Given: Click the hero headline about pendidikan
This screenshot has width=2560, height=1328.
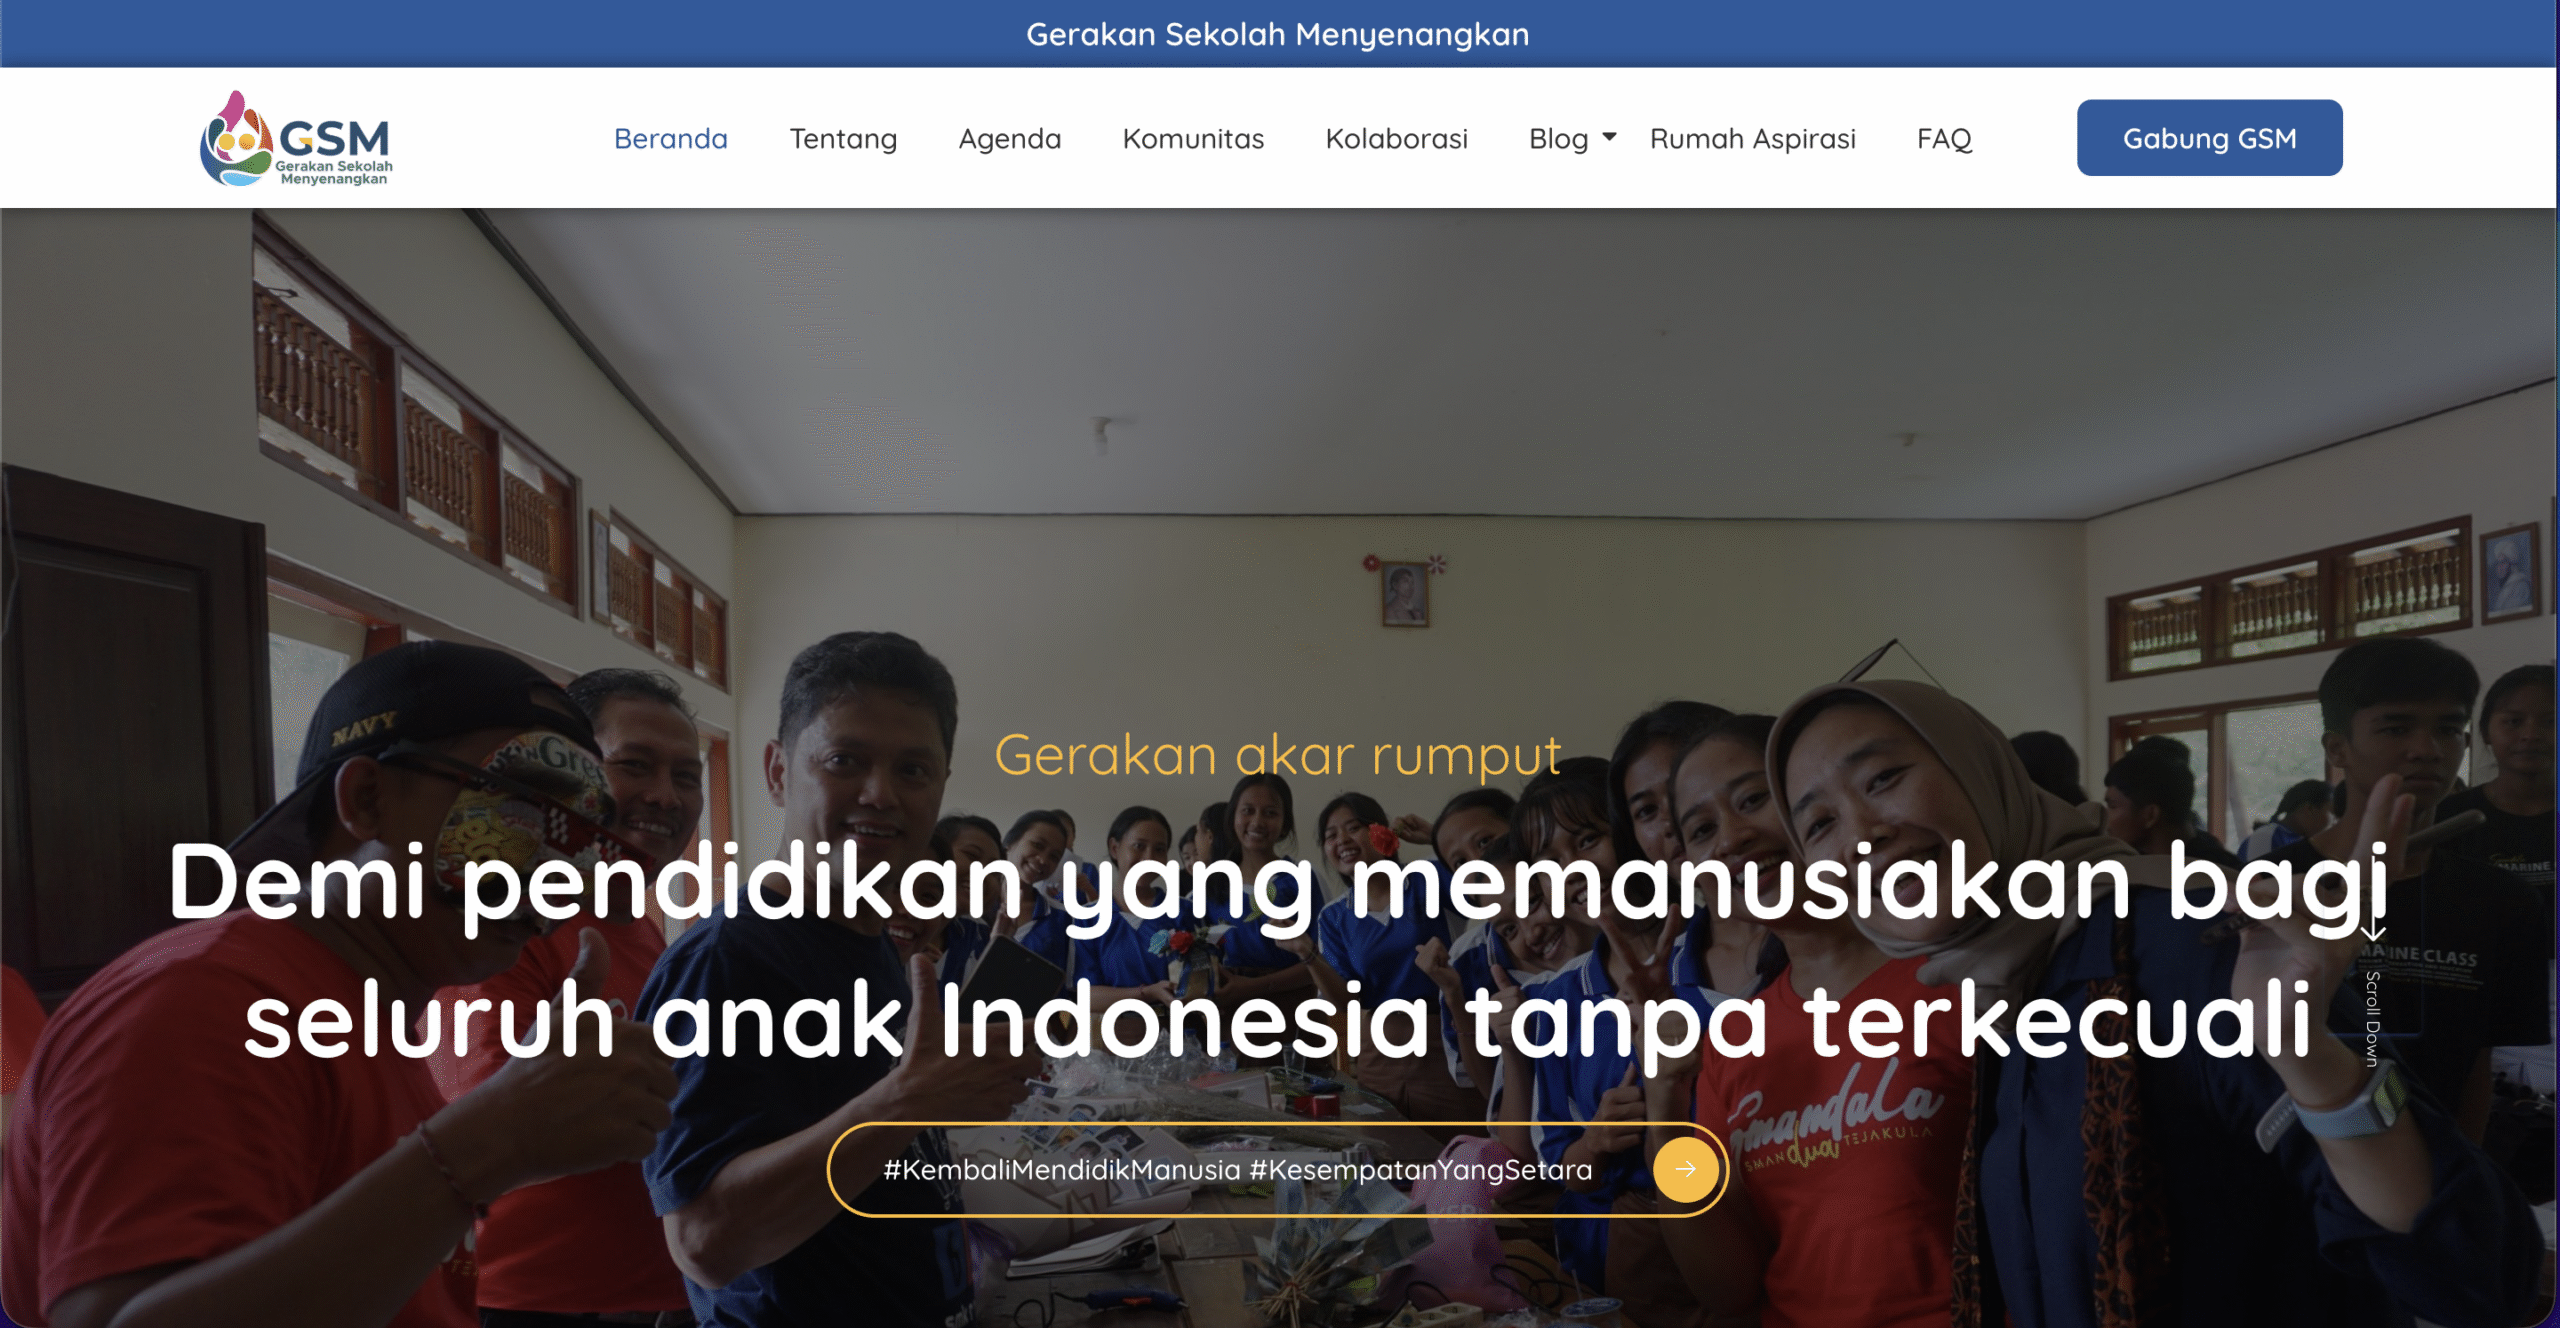Looking at the screenshot, I should click(1278, 950).
